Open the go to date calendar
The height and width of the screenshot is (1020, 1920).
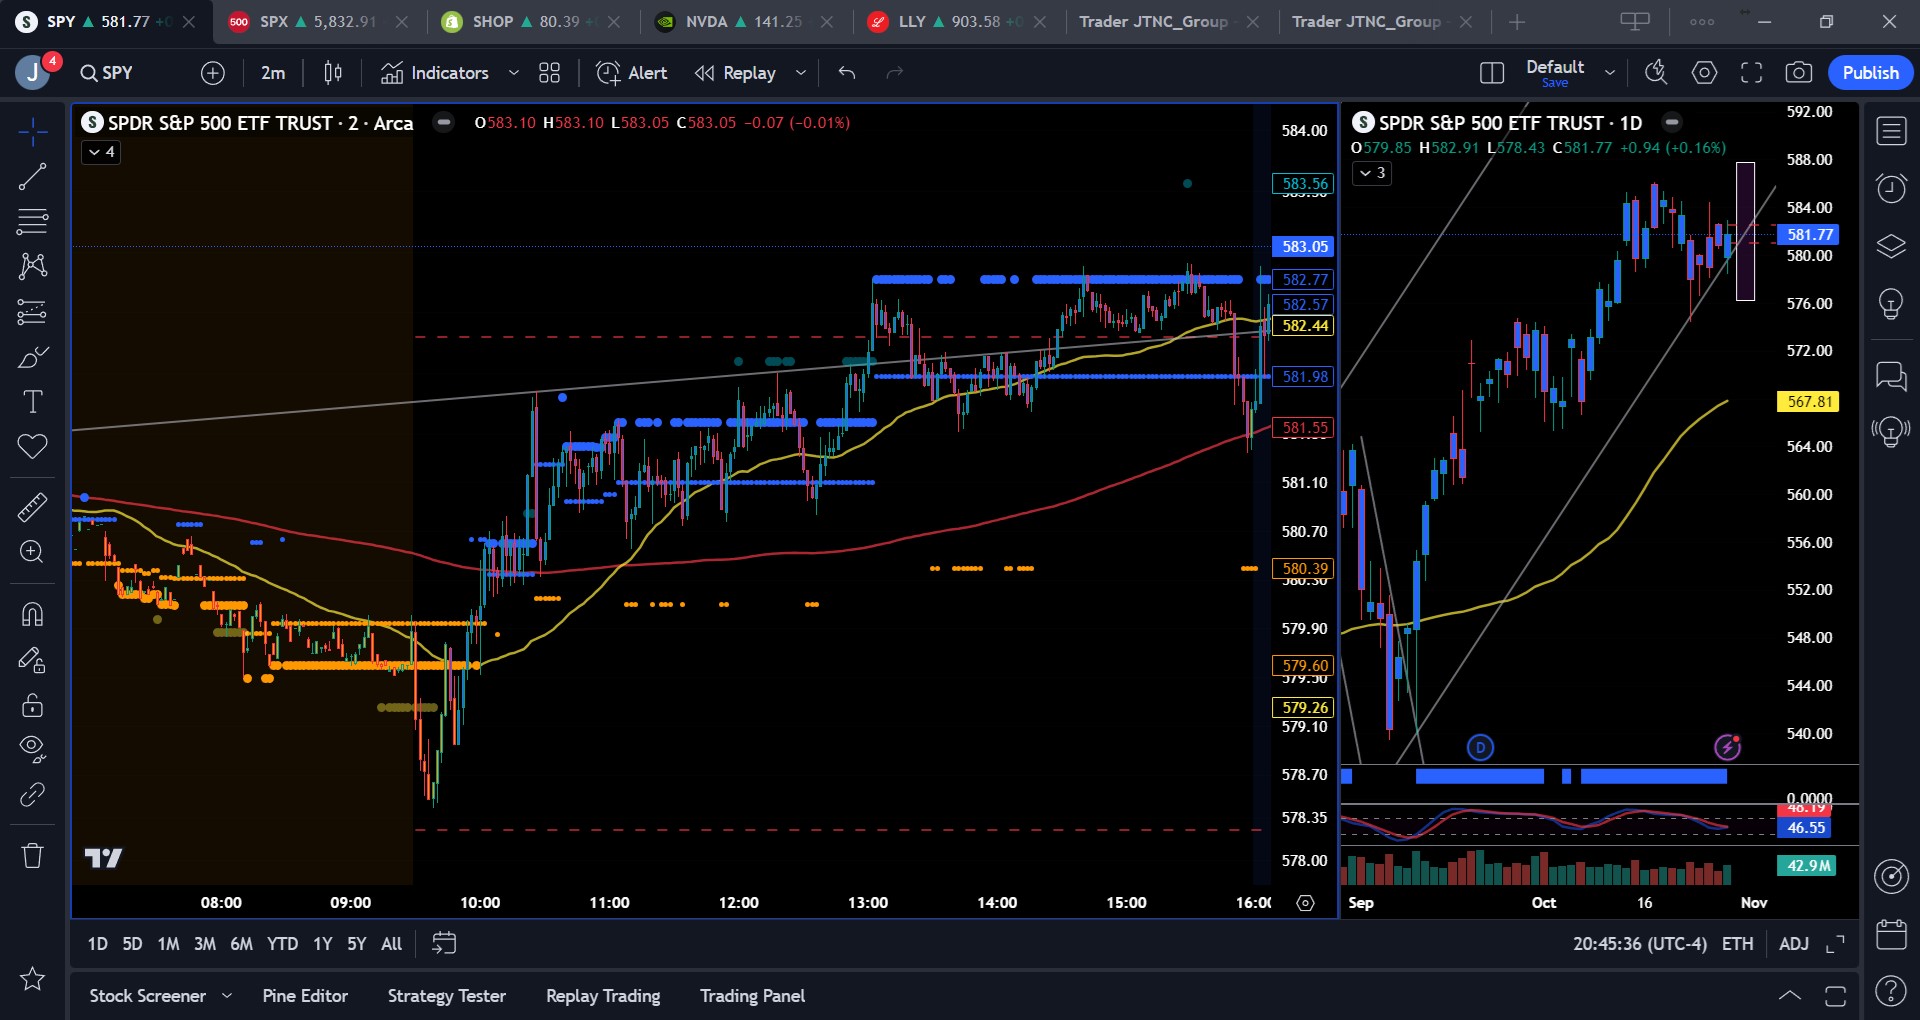[x=444, y=944]
